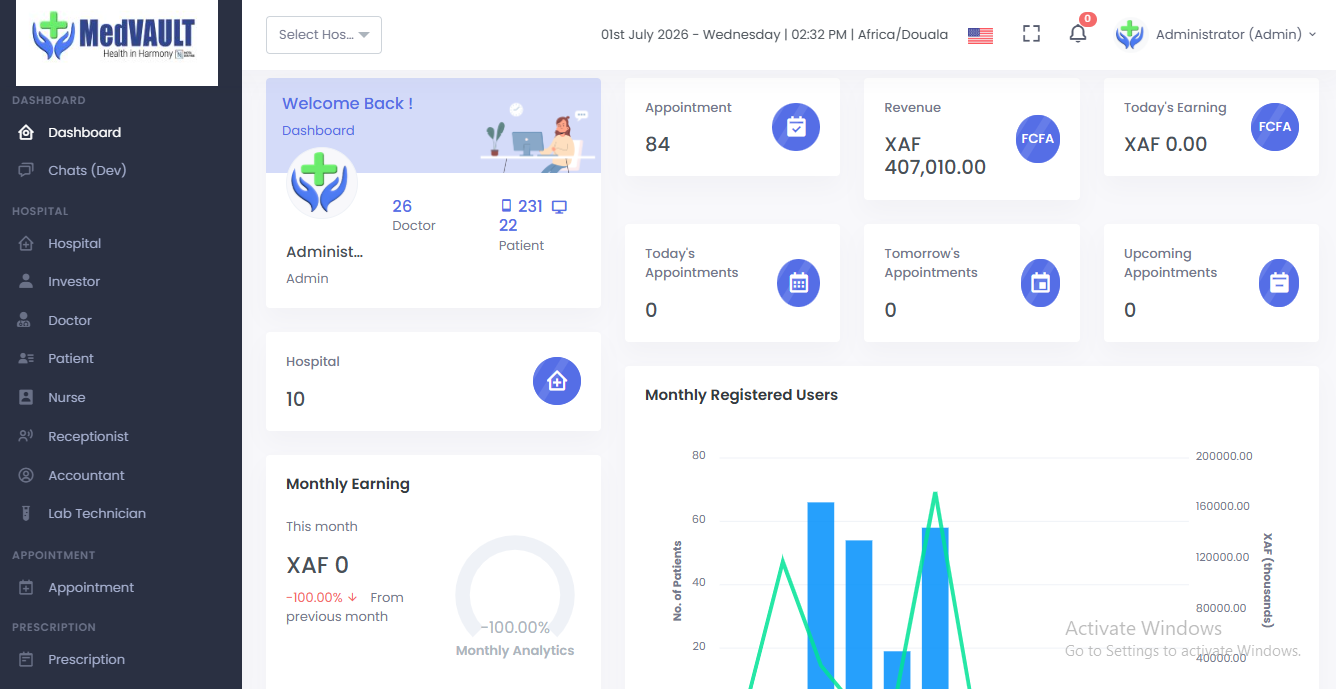Viewport: 1336px width, 689px height.
Task: Click the 231 mobile patient count
Action: click(x=530, y=206)
